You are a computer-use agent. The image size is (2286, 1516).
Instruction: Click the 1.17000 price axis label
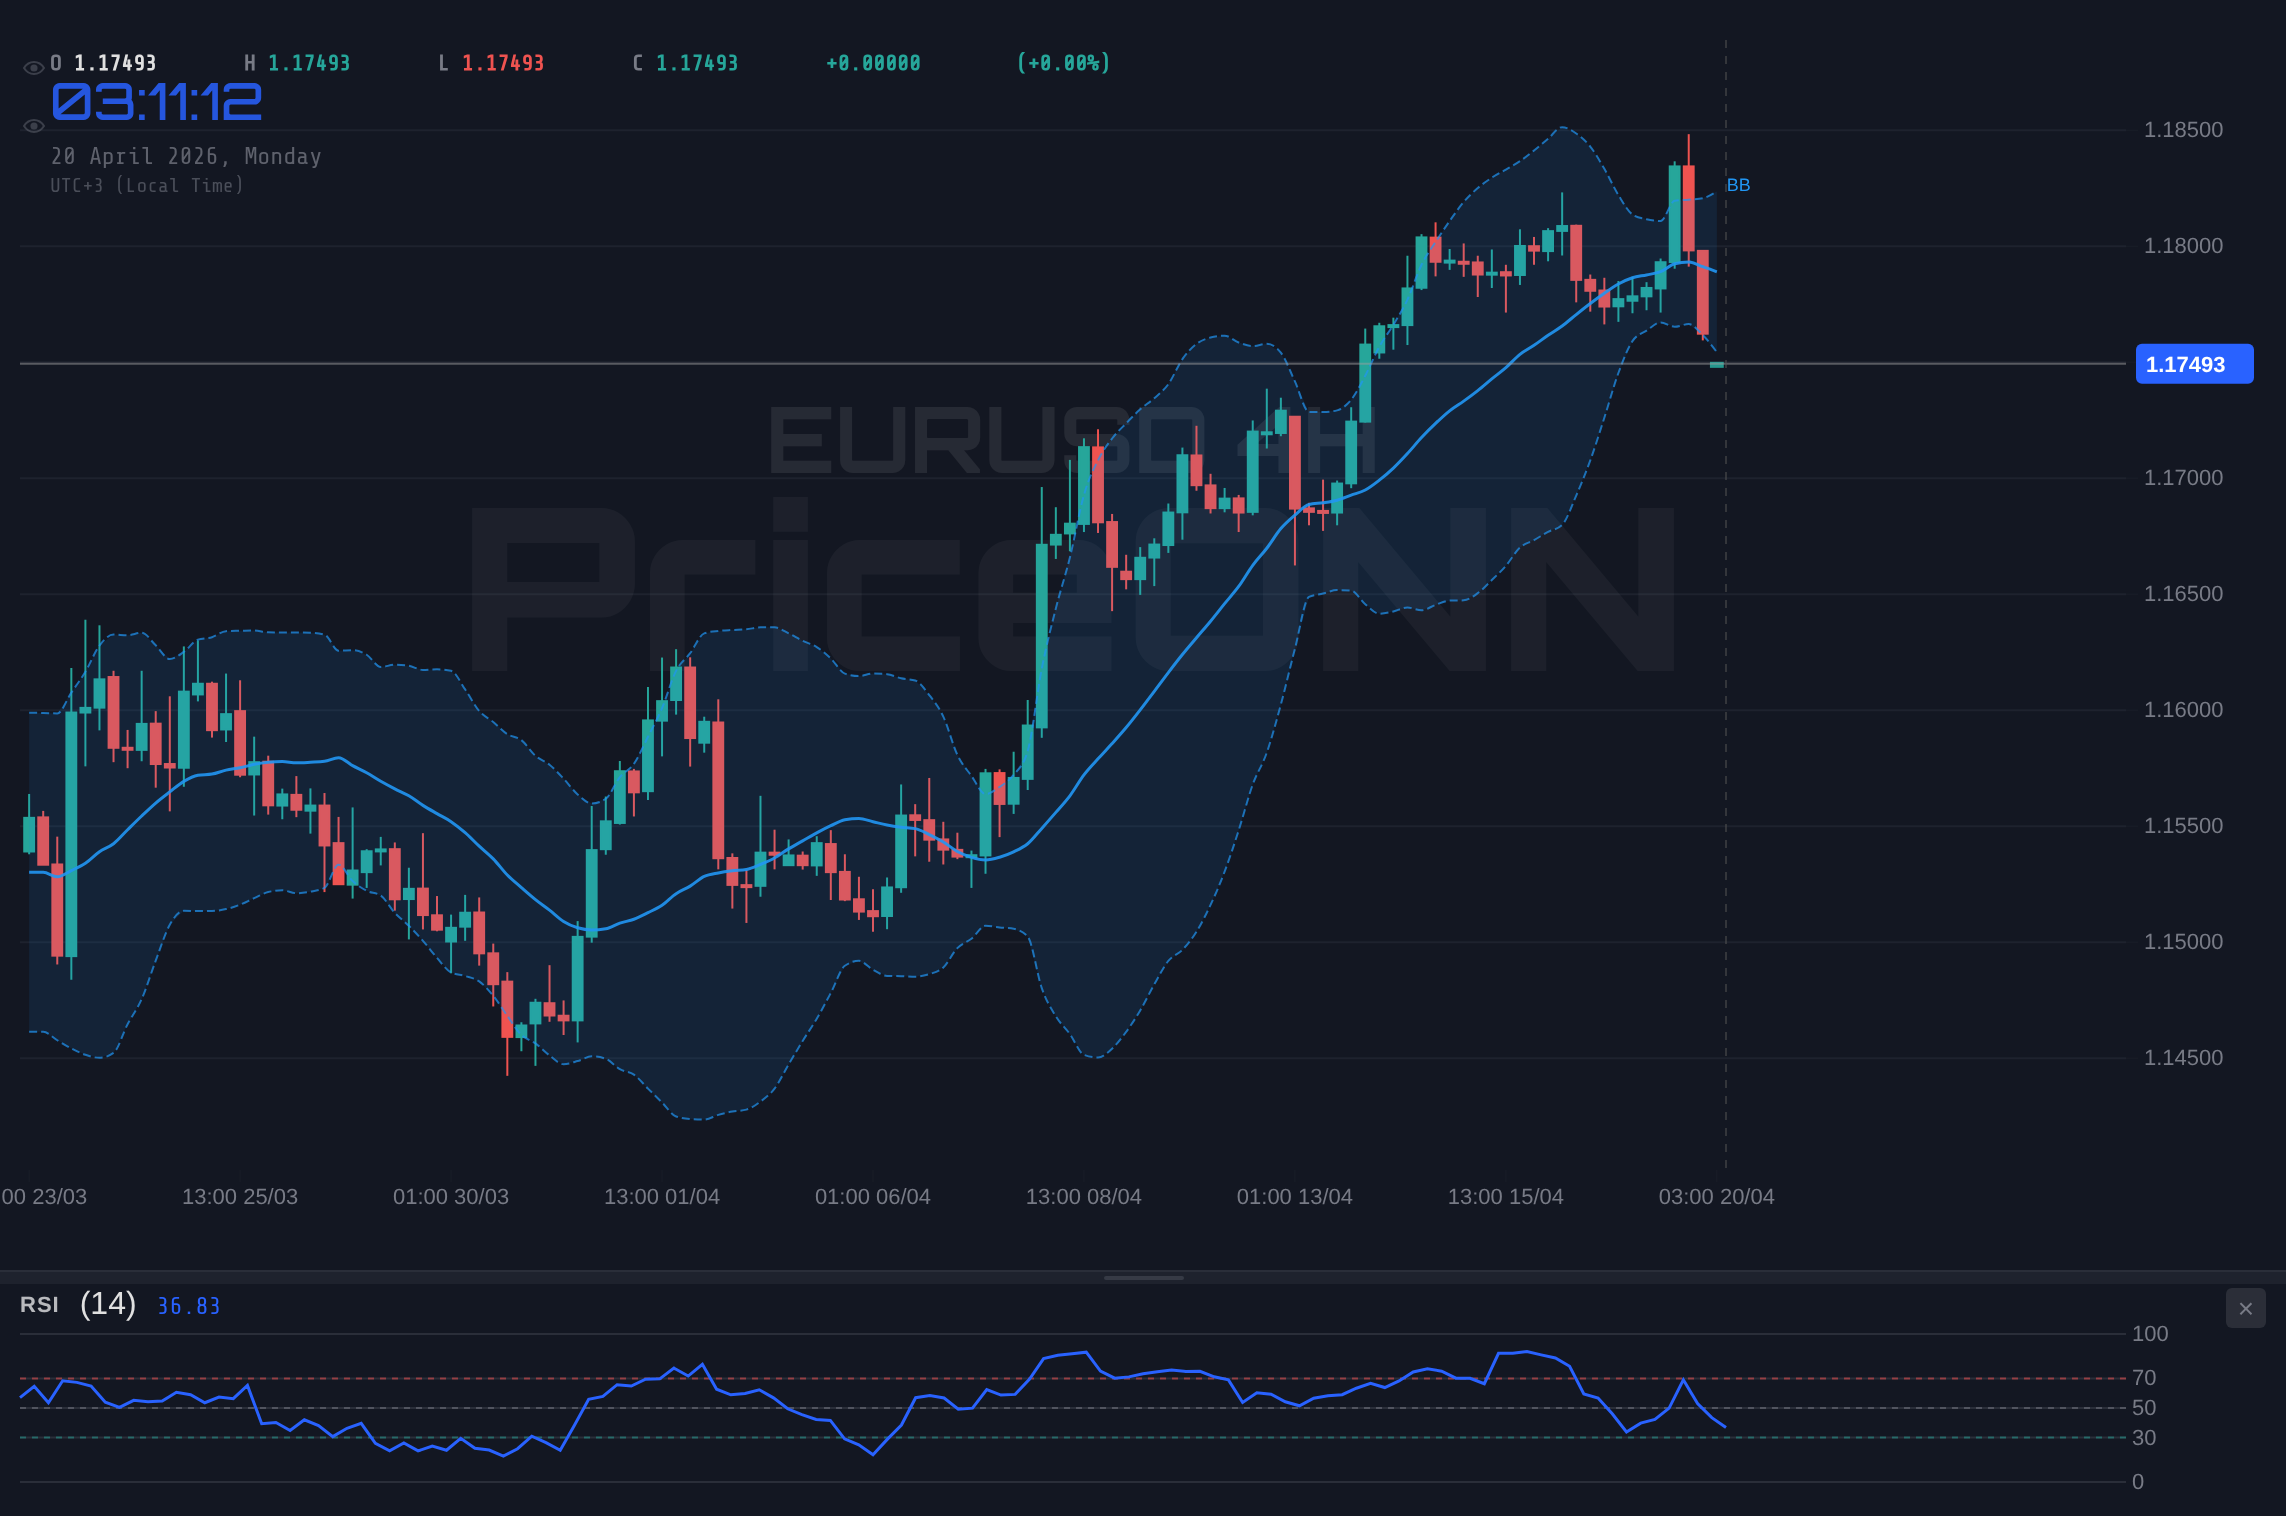pos(2183,478)
